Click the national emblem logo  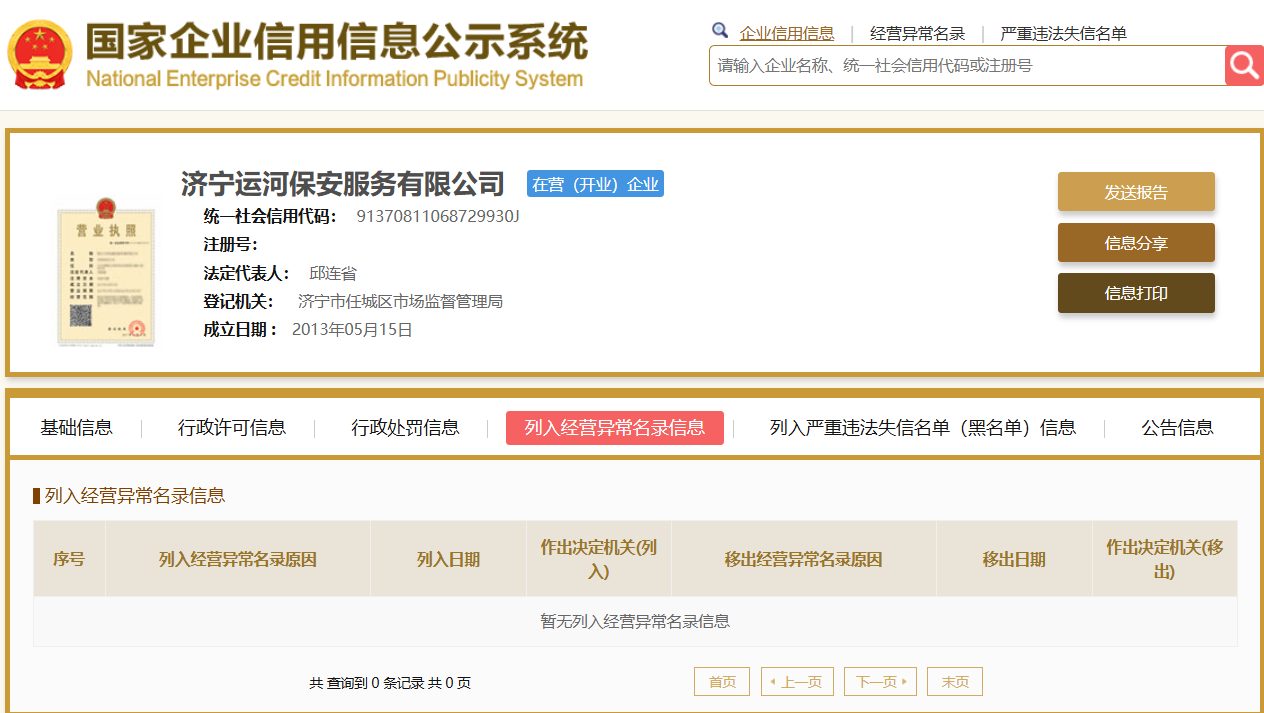(40, 55)
